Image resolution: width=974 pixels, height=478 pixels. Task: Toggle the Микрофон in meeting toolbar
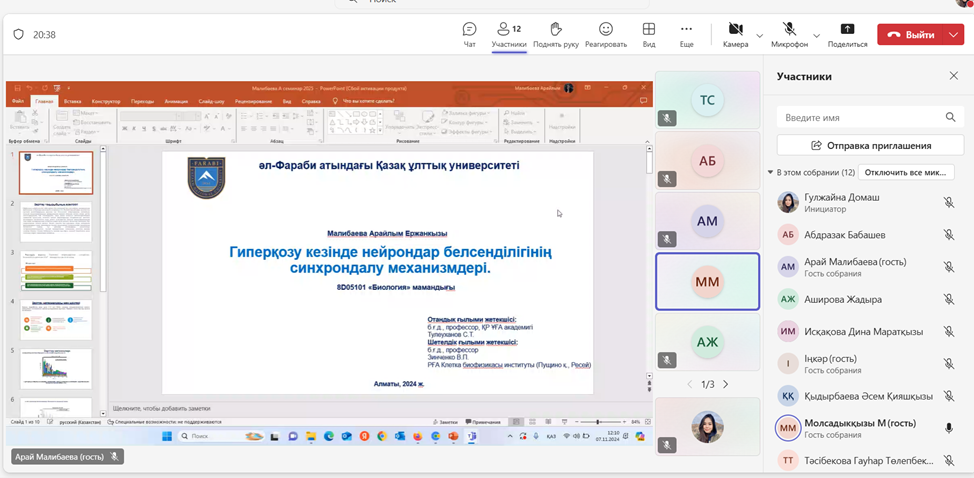[x=790, y=35]
